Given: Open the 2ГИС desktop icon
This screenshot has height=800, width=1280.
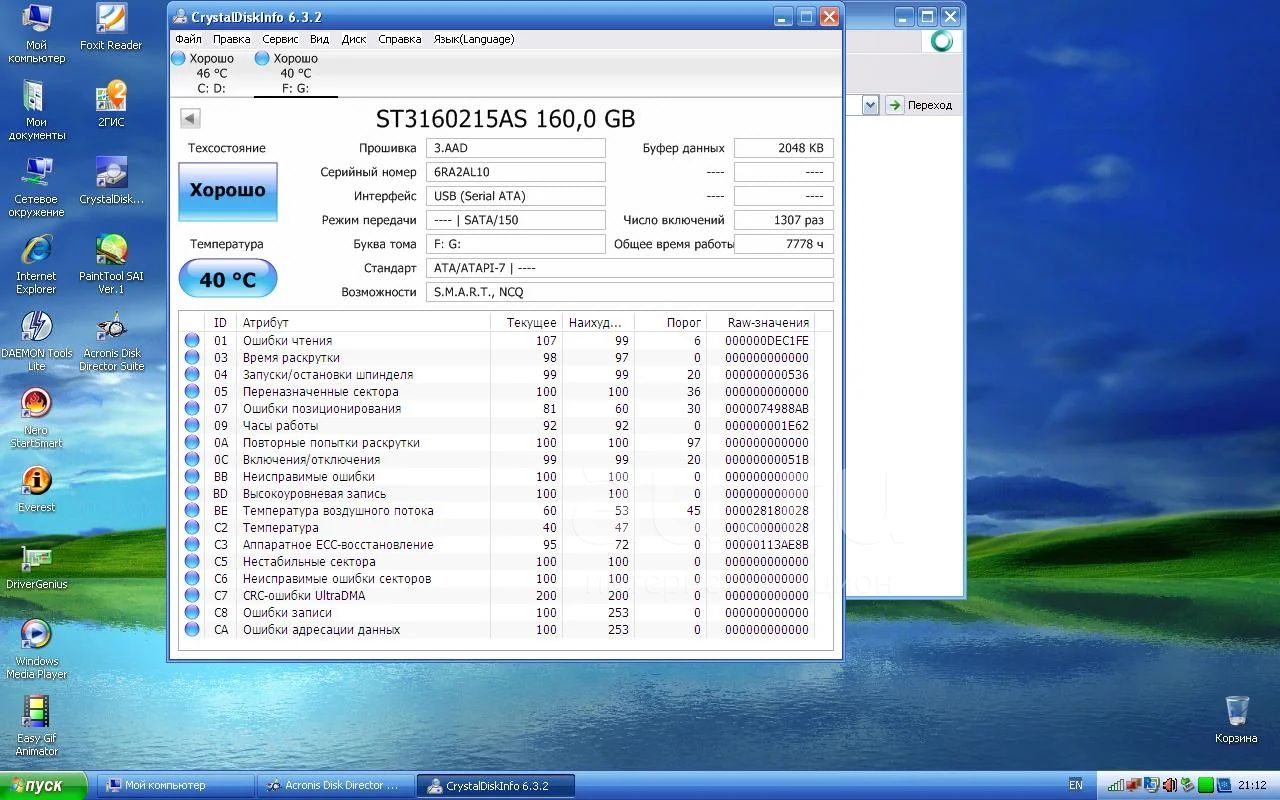Looking at the screenshot, I should 111,104.
